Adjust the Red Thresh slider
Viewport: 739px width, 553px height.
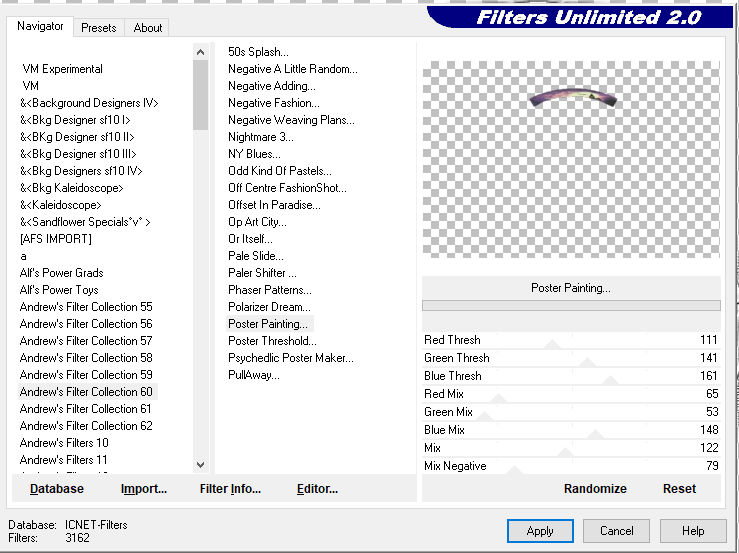pyautogui.click(x=551, y=341)
